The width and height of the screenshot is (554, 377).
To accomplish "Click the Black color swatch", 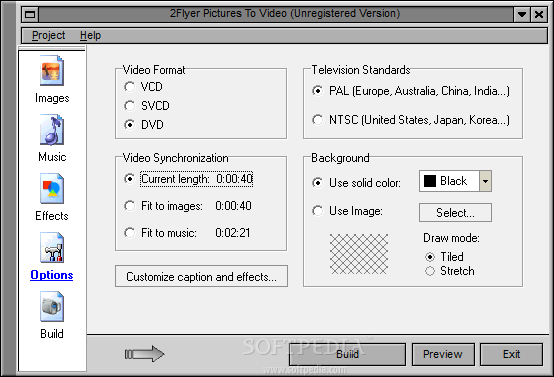I will (430, 181).
